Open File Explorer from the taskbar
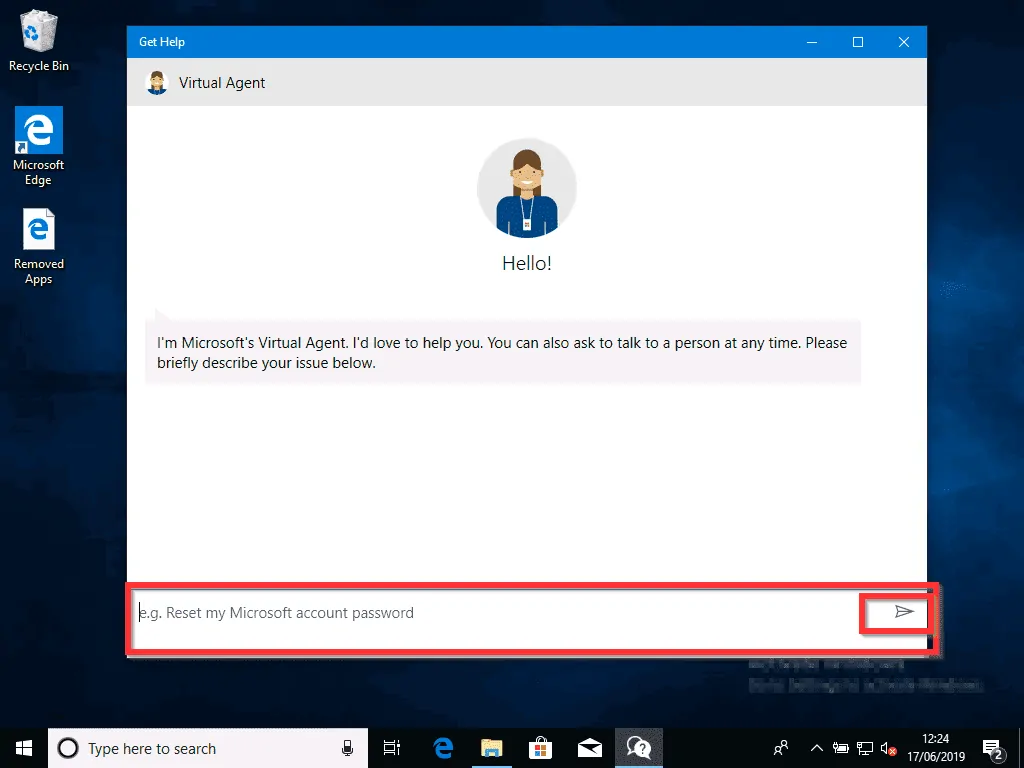1024x768 pixels. tap(491, 747)
